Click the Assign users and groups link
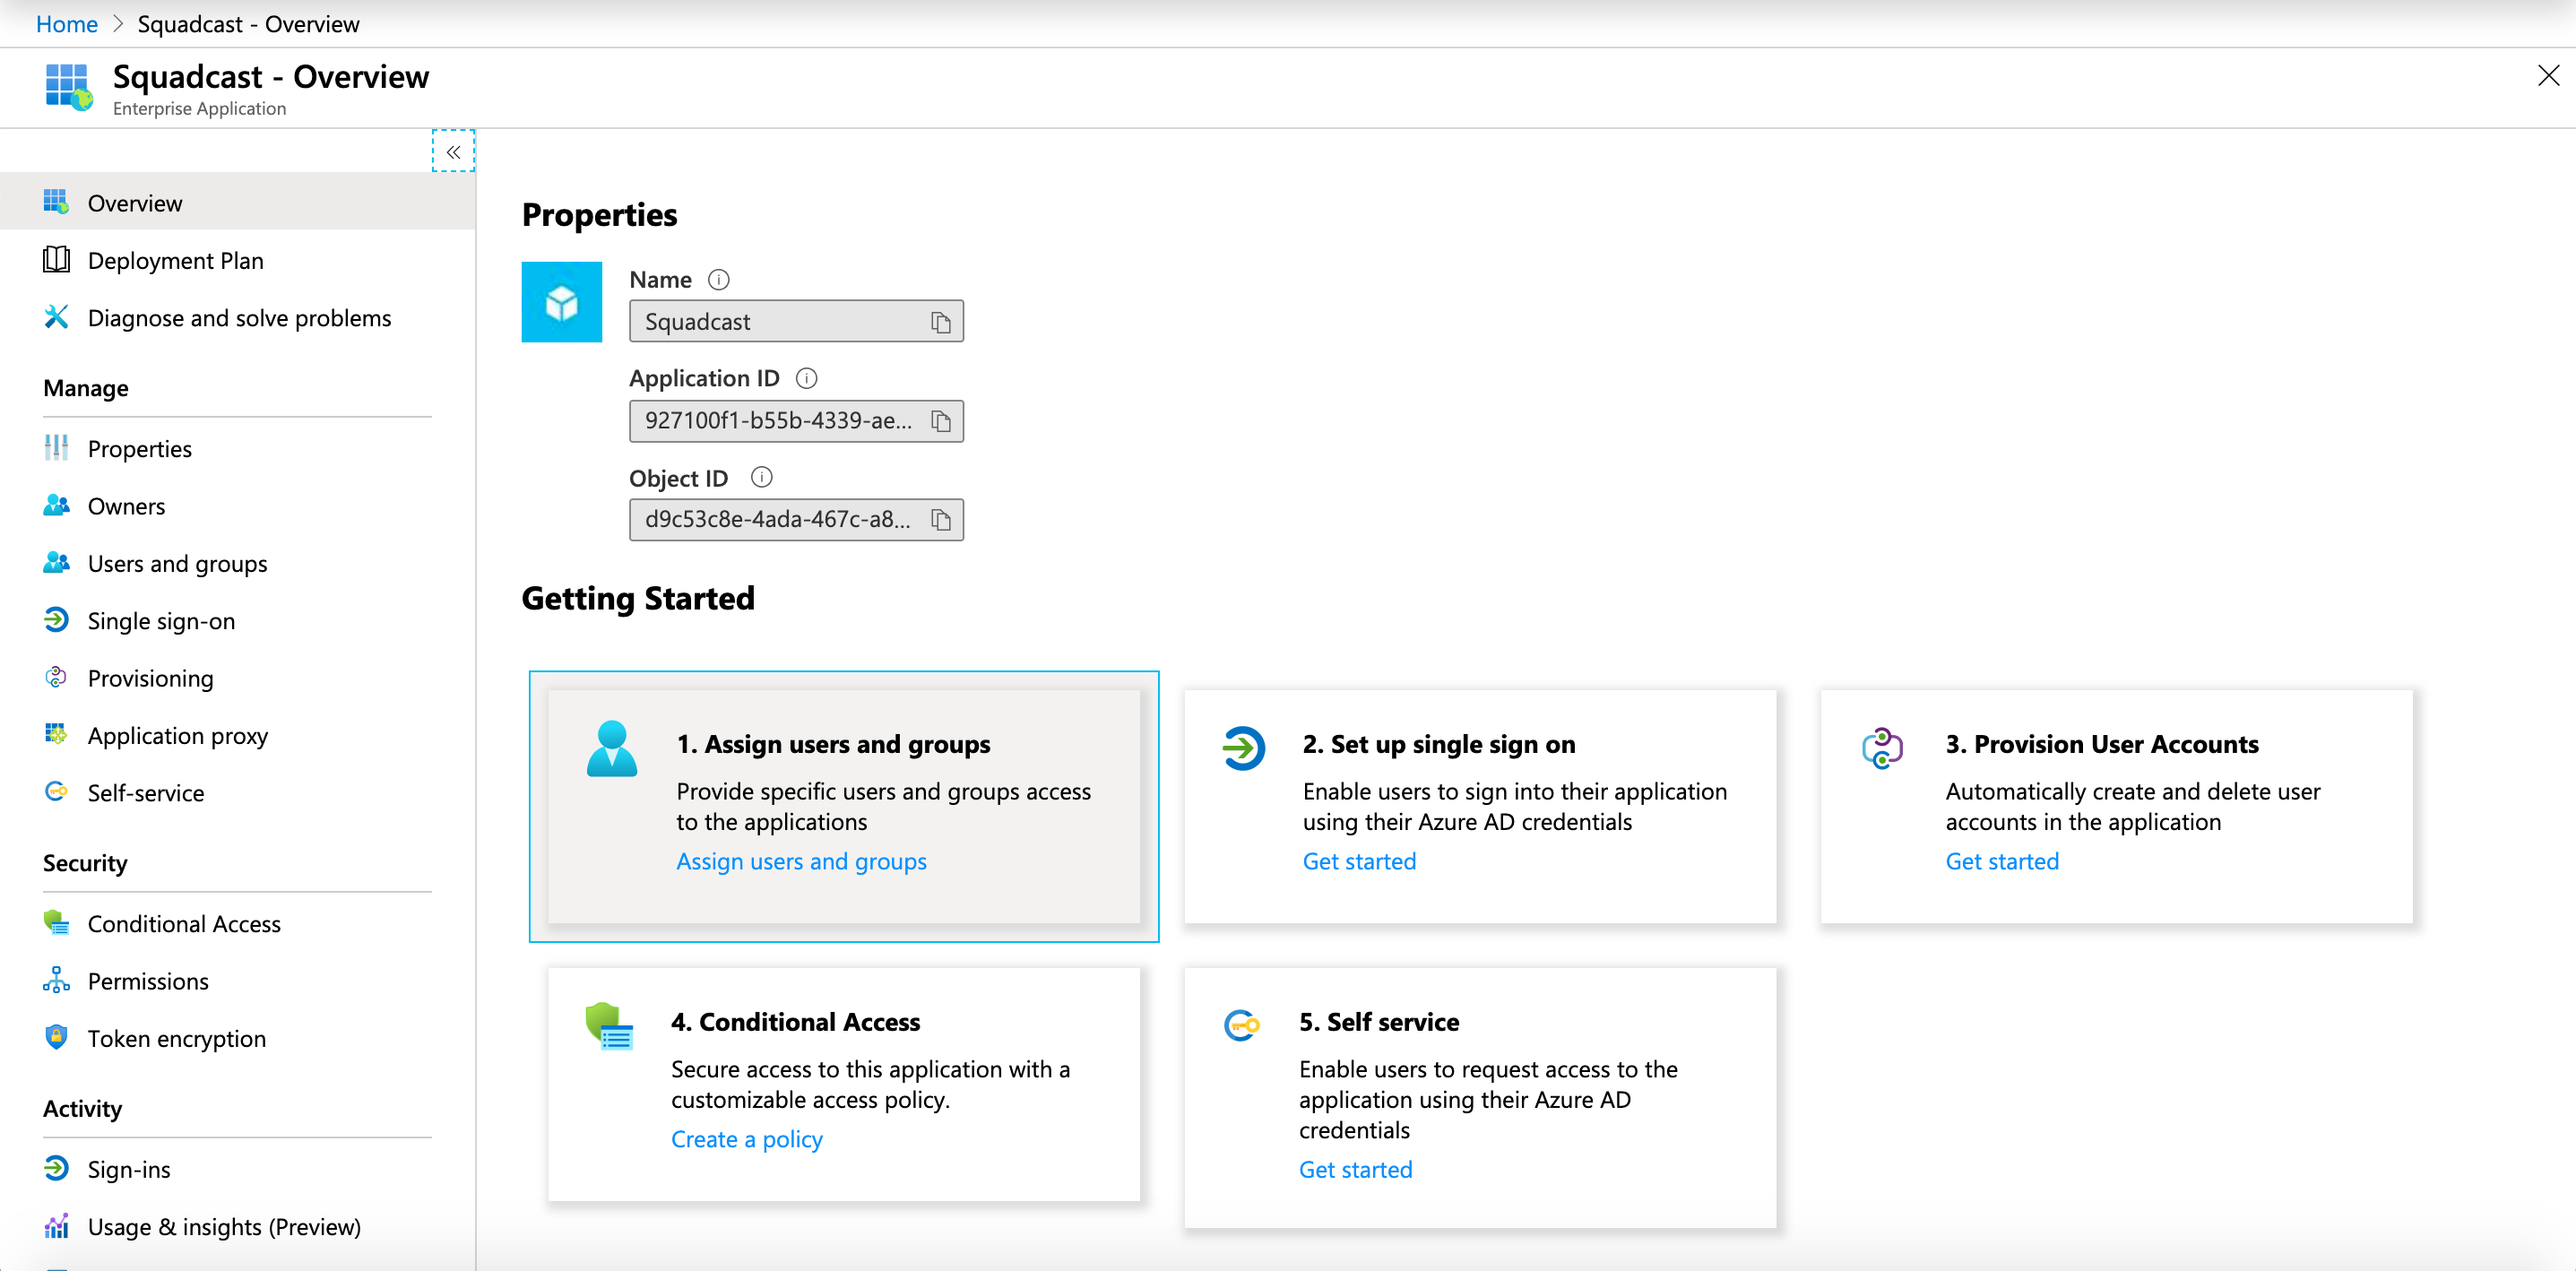Image resolution: width=2576 pixels, height=1271 pixels. tap(801, 861)
